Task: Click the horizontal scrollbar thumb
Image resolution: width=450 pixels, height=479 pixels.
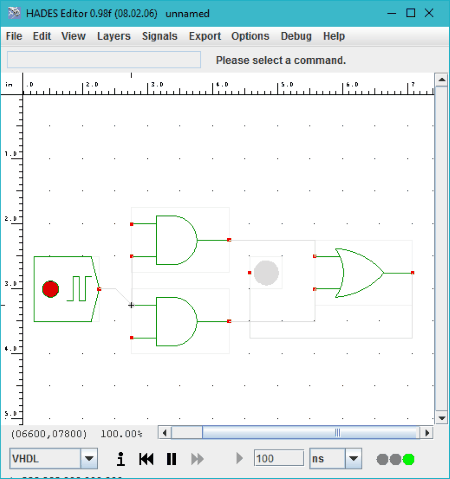Action: point(310,433)
